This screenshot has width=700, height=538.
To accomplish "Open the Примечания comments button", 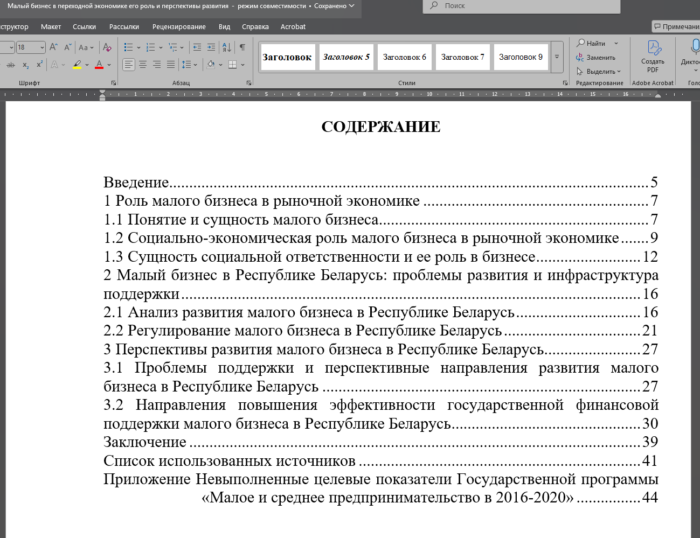I will [x=676, y=27].
